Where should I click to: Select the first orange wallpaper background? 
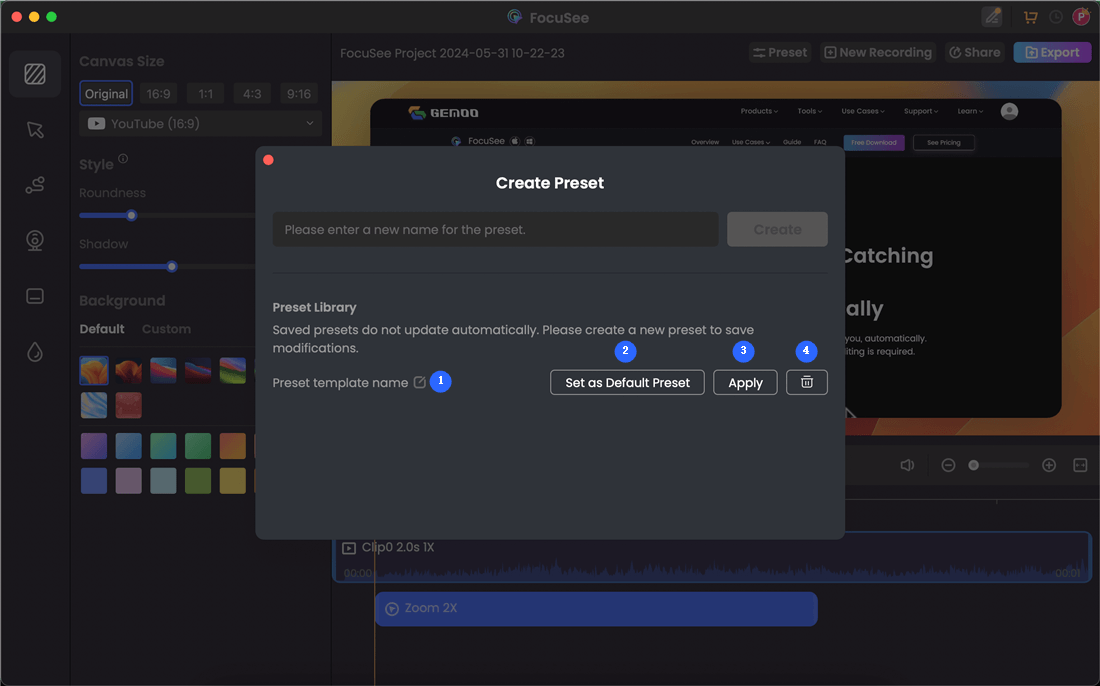[x=94, y=370]
